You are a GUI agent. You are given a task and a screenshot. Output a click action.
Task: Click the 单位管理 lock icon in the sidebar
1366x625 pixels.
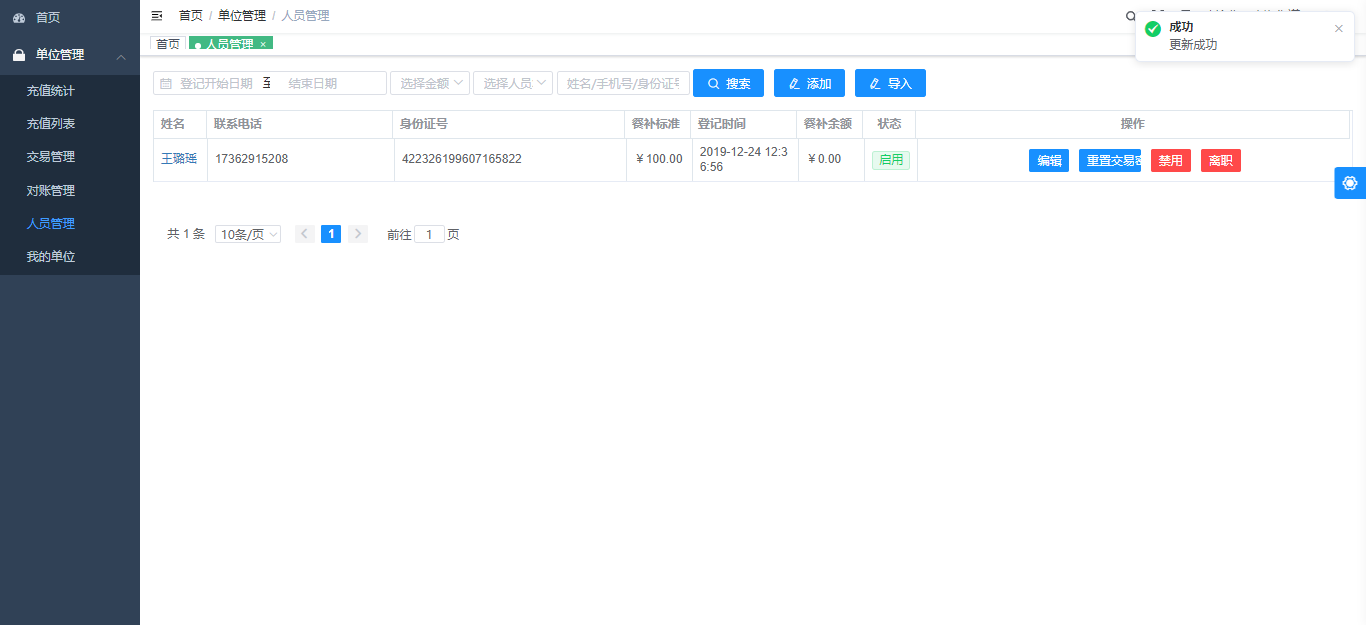tap(19, 55)
